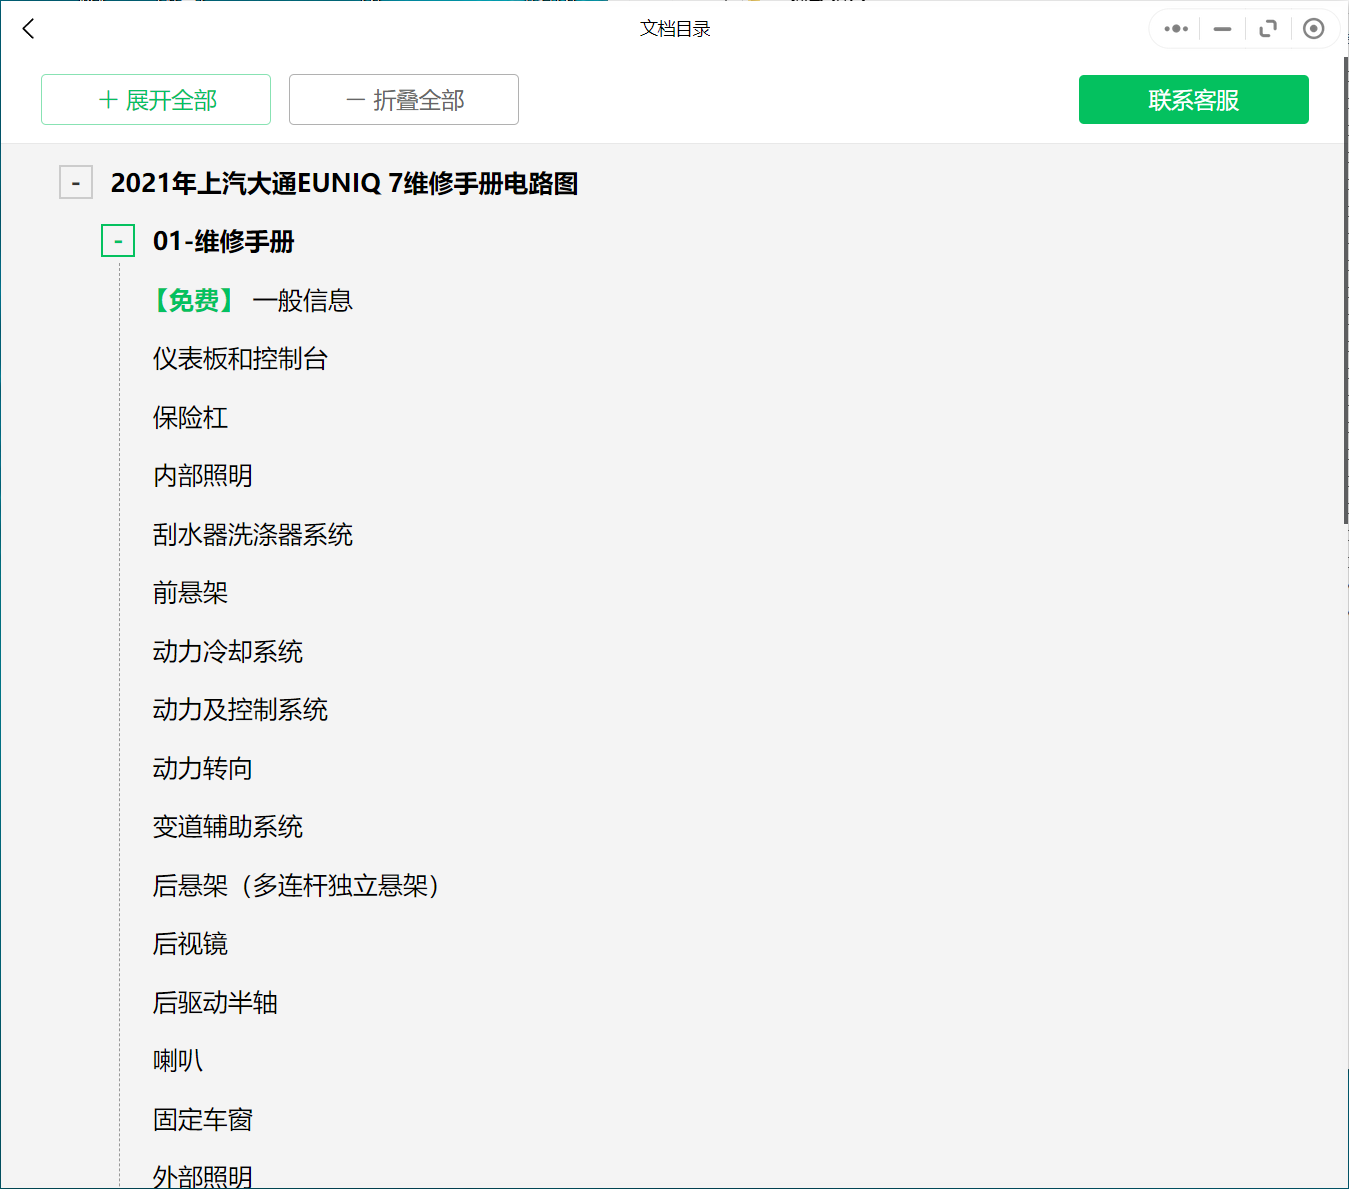Screen dimensions: 1349x1189
Task: Contact support via the 联系客服 button
Action: [1193, 99]
